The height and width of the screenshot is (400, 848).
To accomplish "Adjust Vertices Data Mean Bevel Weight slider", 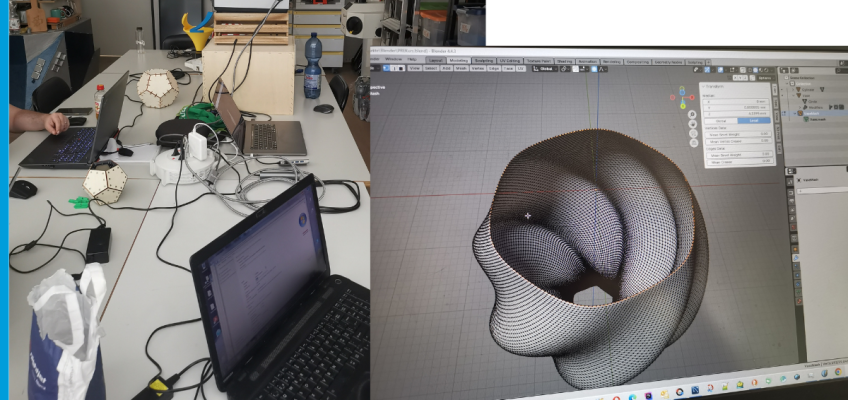I will click(x=738, y=135).
